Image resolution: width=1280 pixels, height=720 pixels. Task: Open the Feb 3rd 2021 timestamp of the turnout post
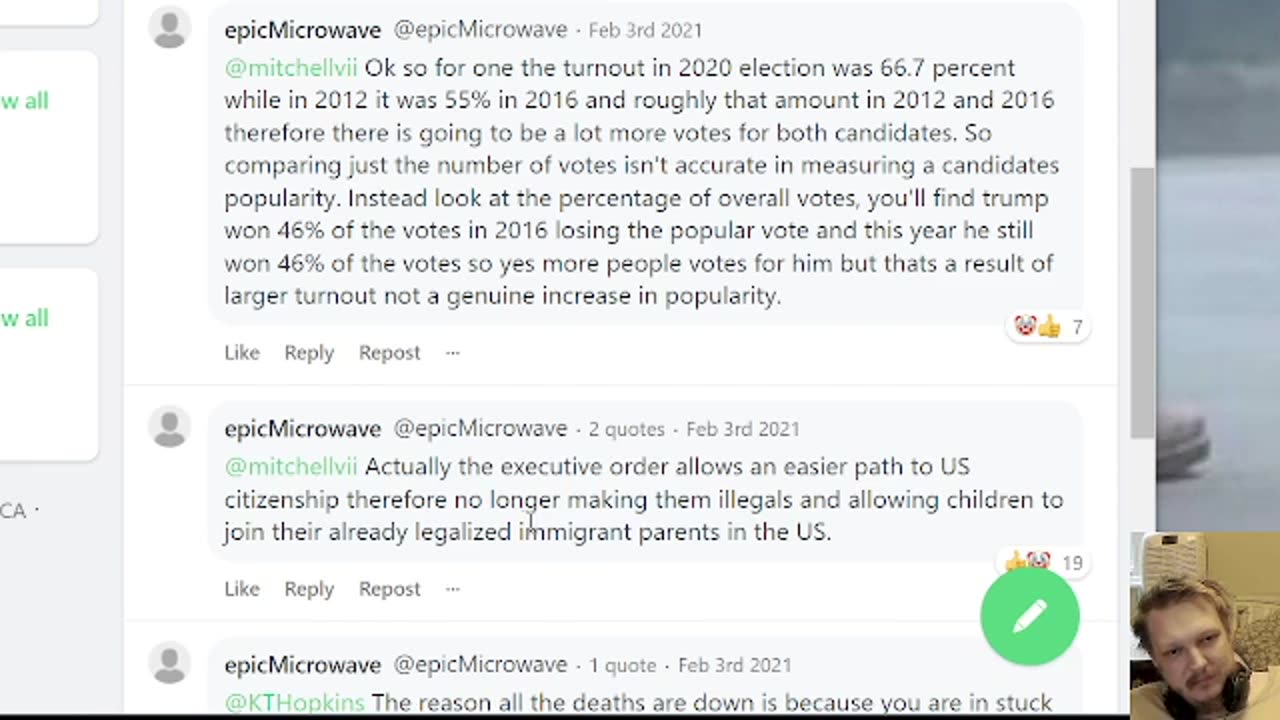645,30
